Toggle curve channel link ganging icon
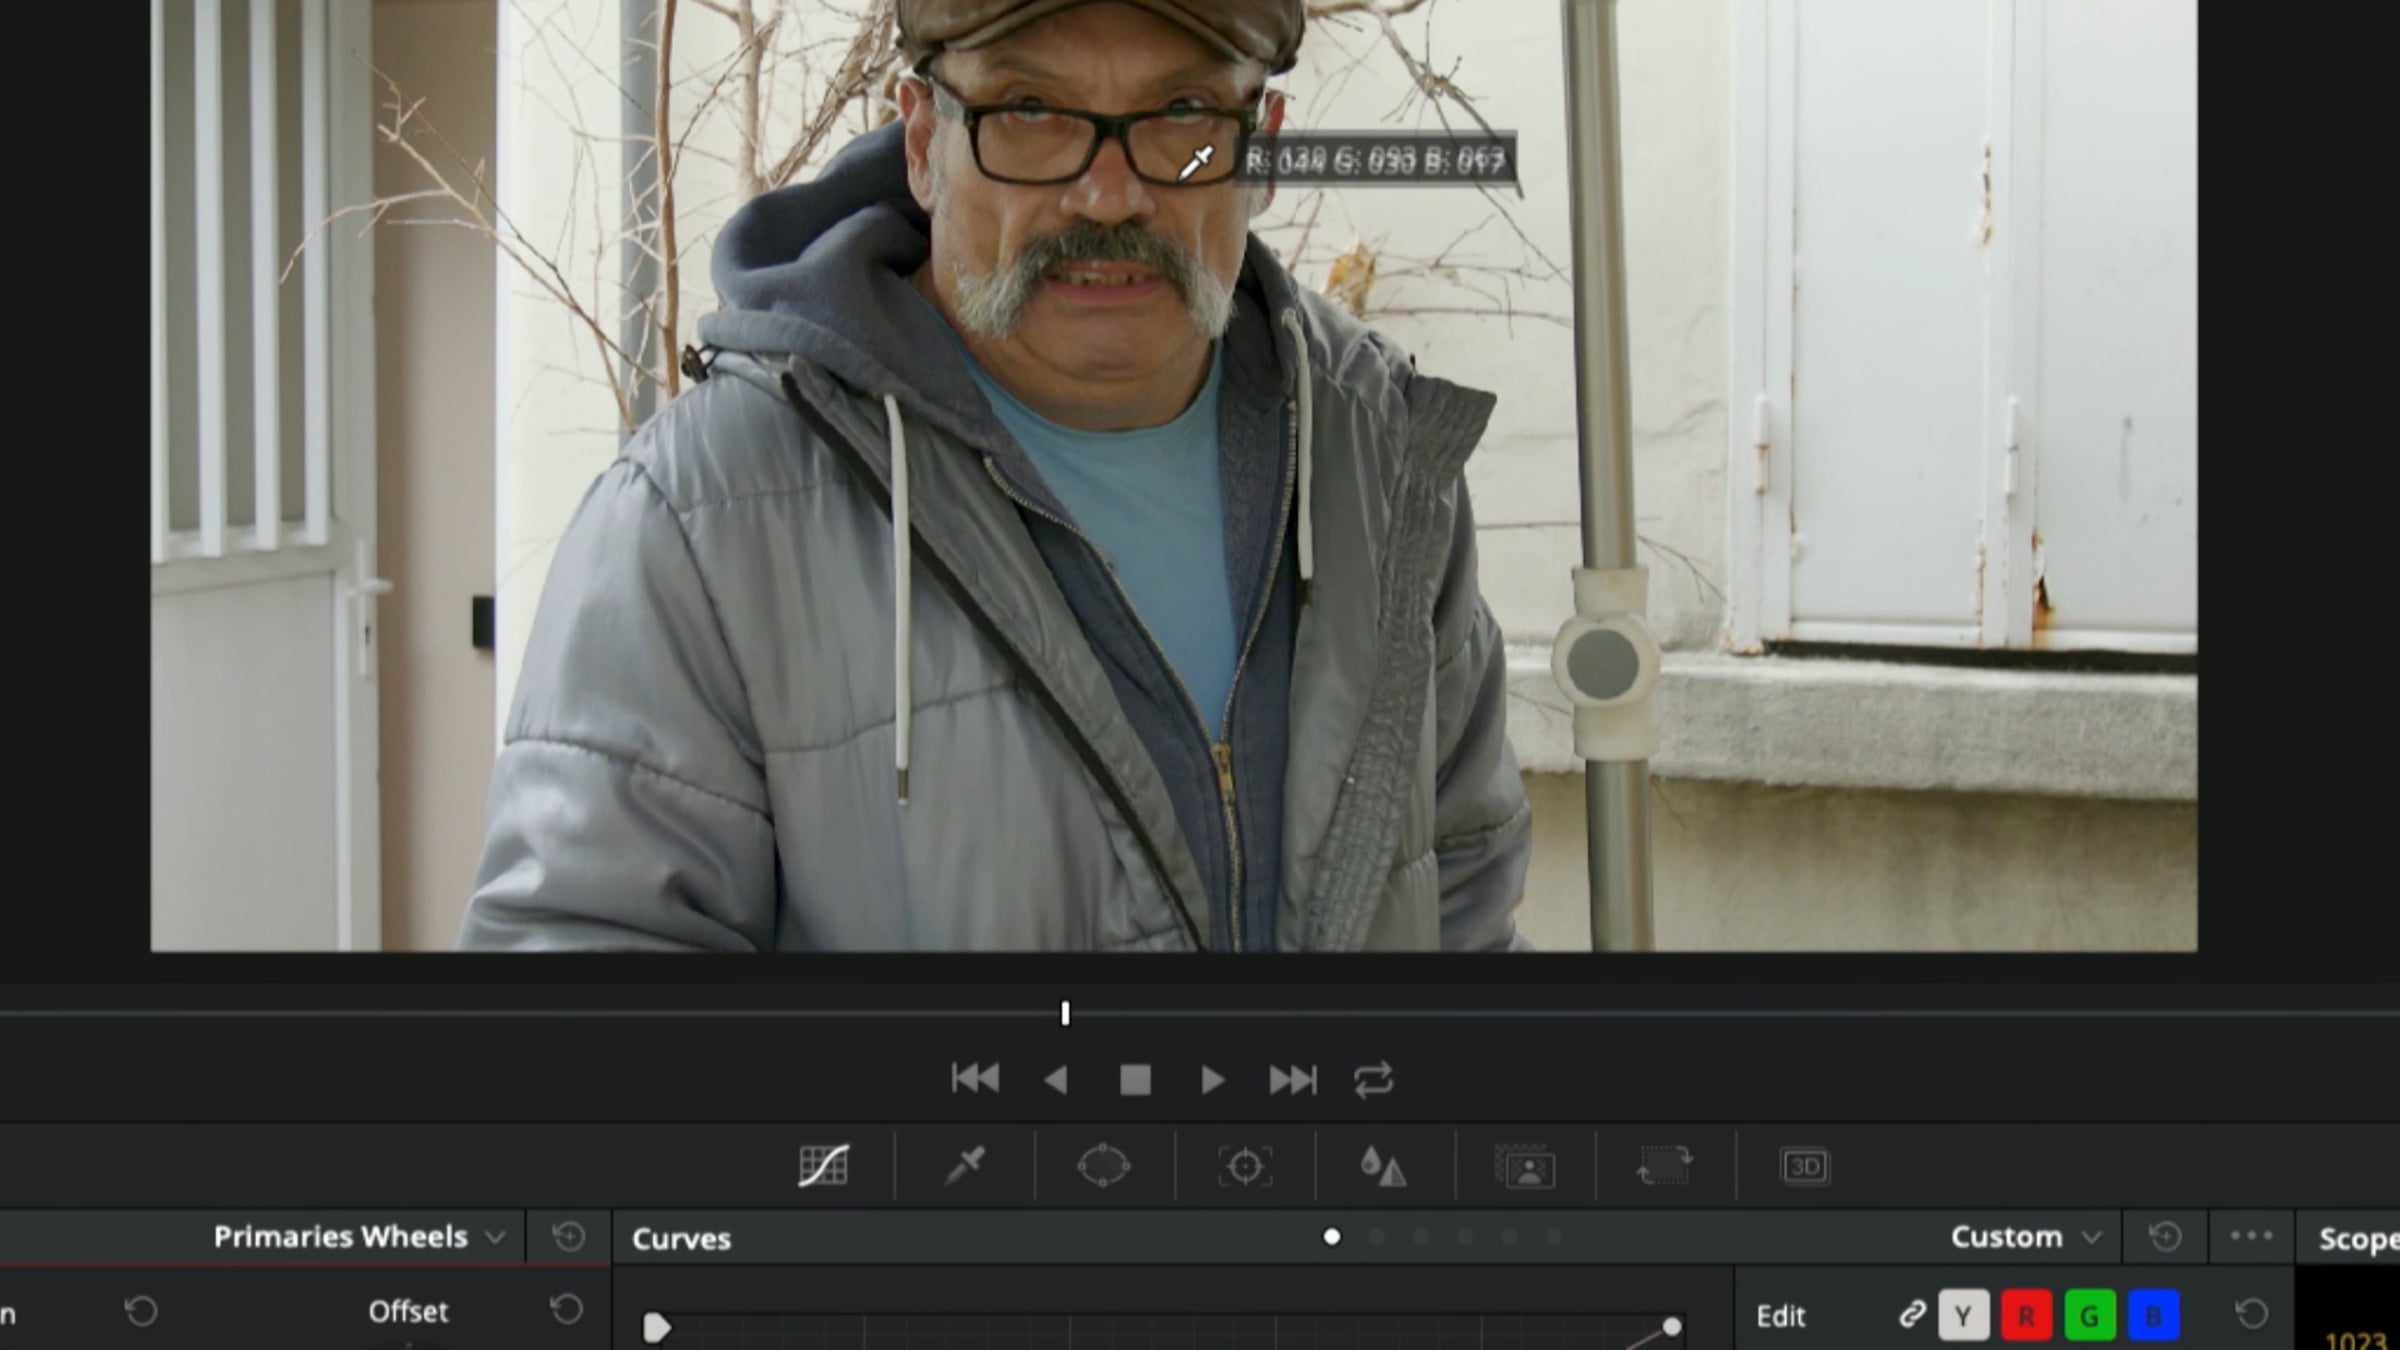 1912,1314
